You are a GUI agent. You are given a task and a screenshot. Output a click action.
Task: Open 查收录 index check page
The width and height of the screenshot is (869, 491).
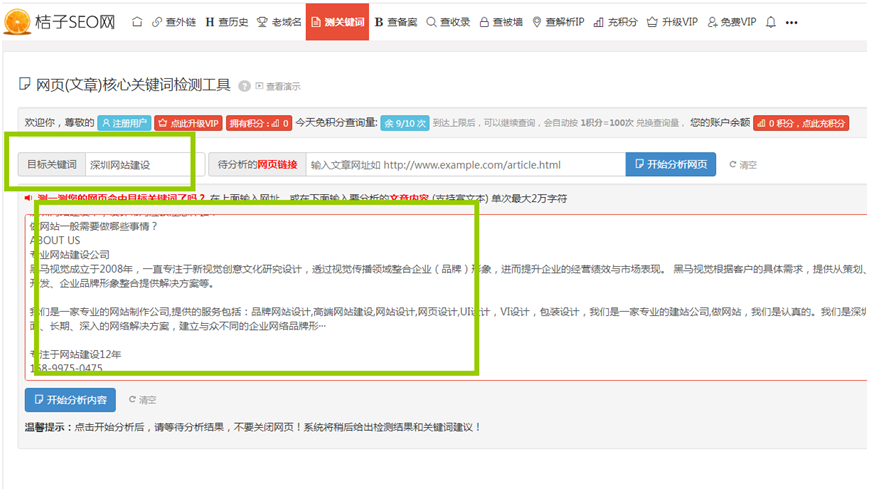(448, 22)
